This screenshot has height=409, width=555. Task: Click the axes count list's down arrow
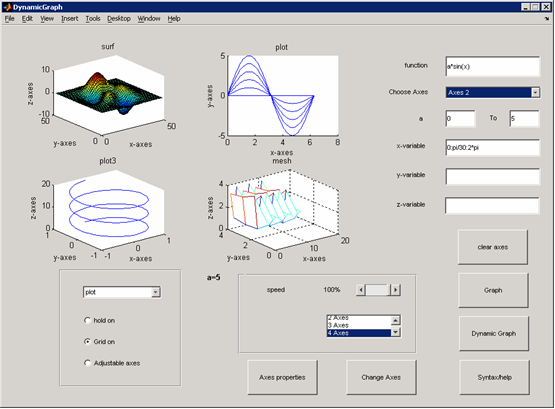(x=395, y=332)
